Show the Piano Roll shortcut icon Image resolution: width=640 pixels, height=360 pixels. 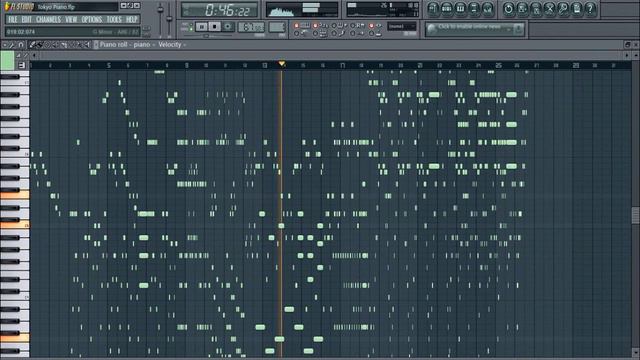click(460, 9)
